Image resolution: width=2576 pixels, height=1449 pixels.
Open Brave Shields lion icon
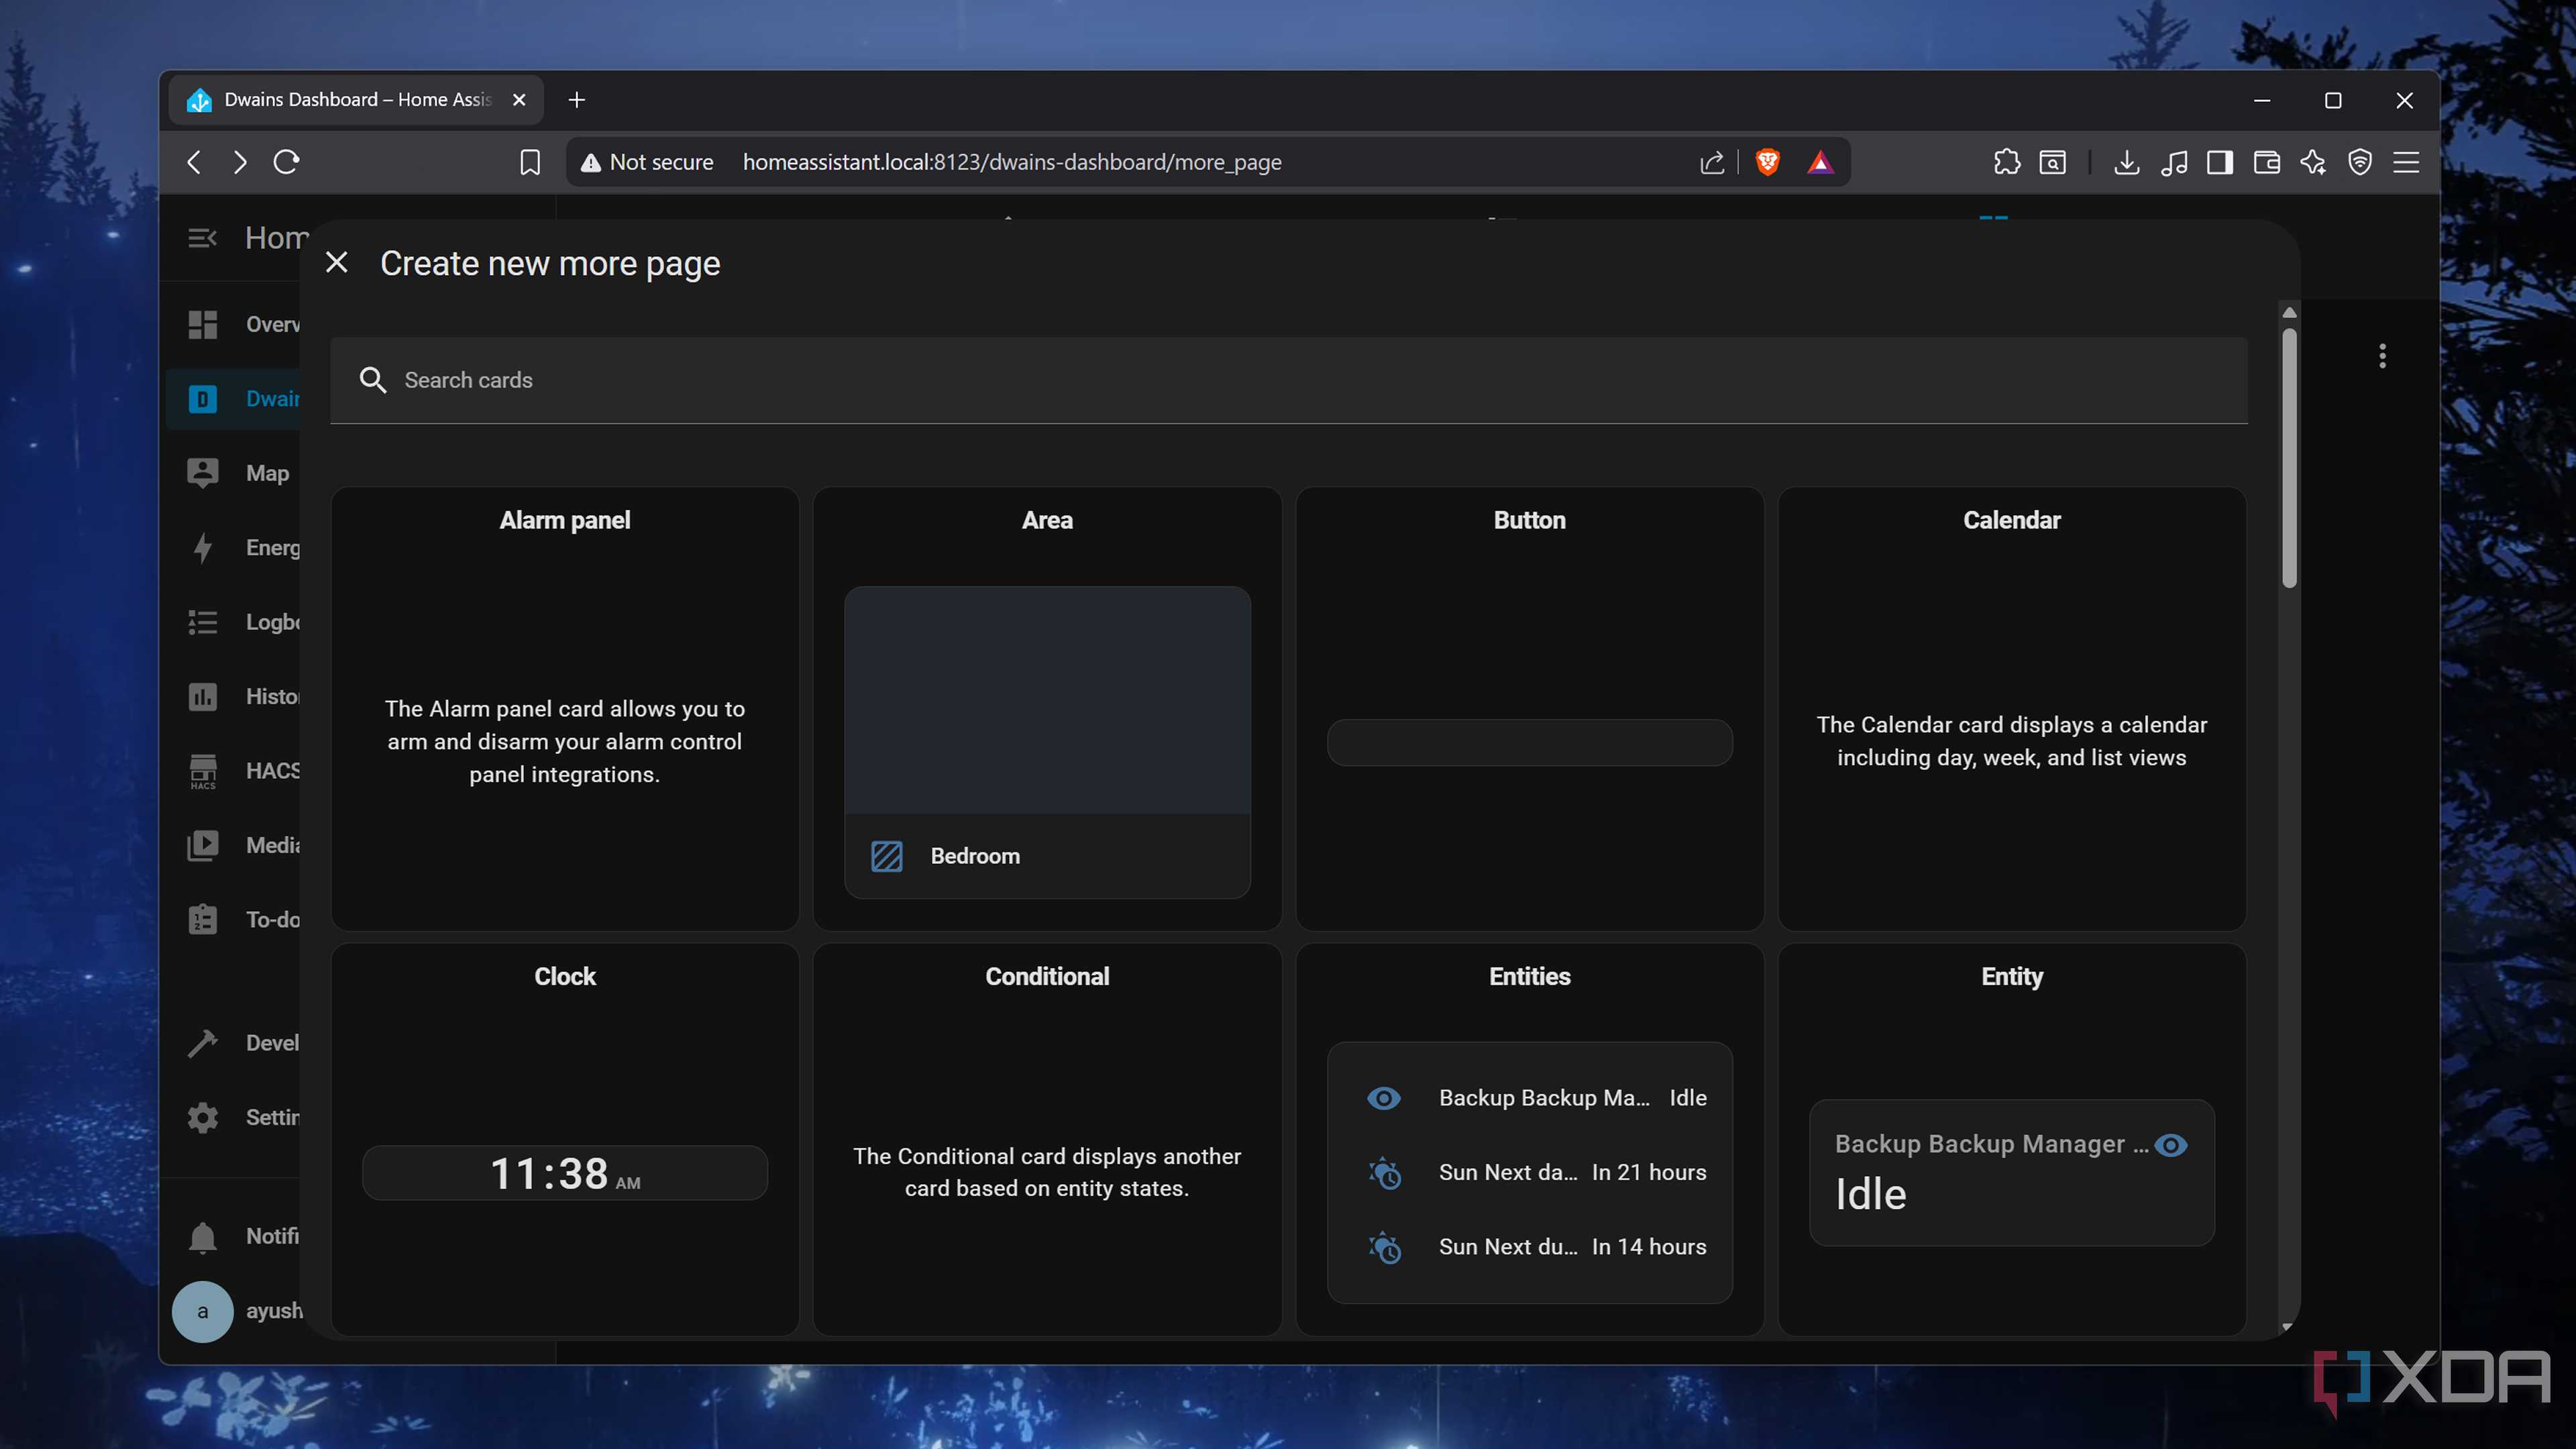[x=1768, y=162]
